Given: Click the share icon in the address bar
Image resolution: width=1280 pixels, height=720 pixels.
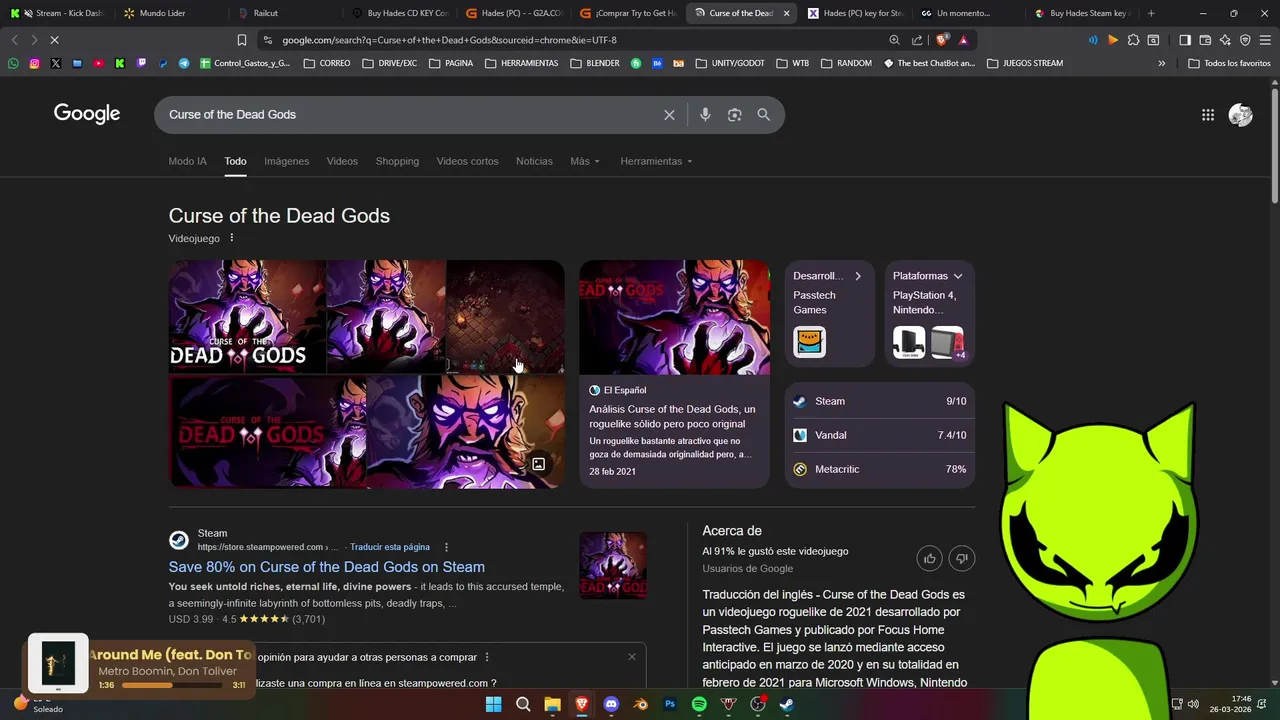Looking at the screenshot, I should click(x=917, y=40).
